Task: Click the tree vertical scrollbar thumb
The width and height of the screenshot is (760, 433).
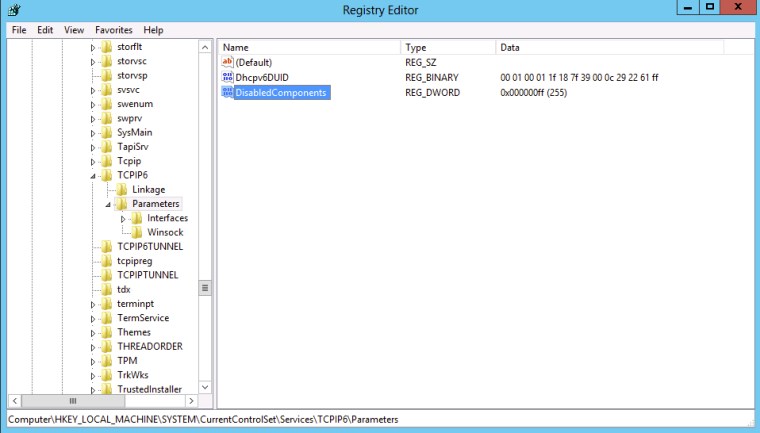Action: pyautogui.click(x=205, y=288)
